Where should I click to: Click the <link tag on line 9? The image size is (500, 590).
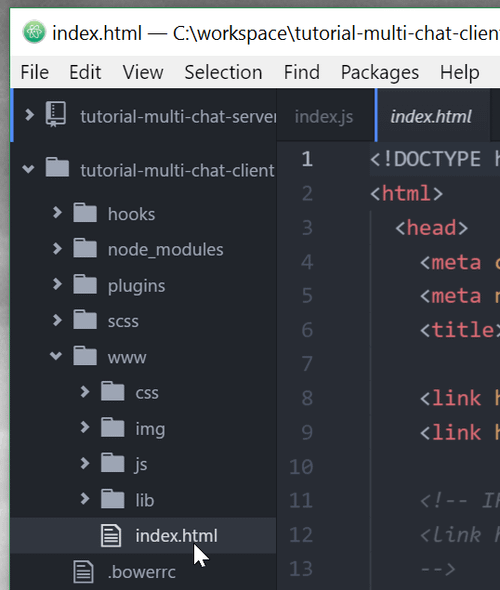450,433
